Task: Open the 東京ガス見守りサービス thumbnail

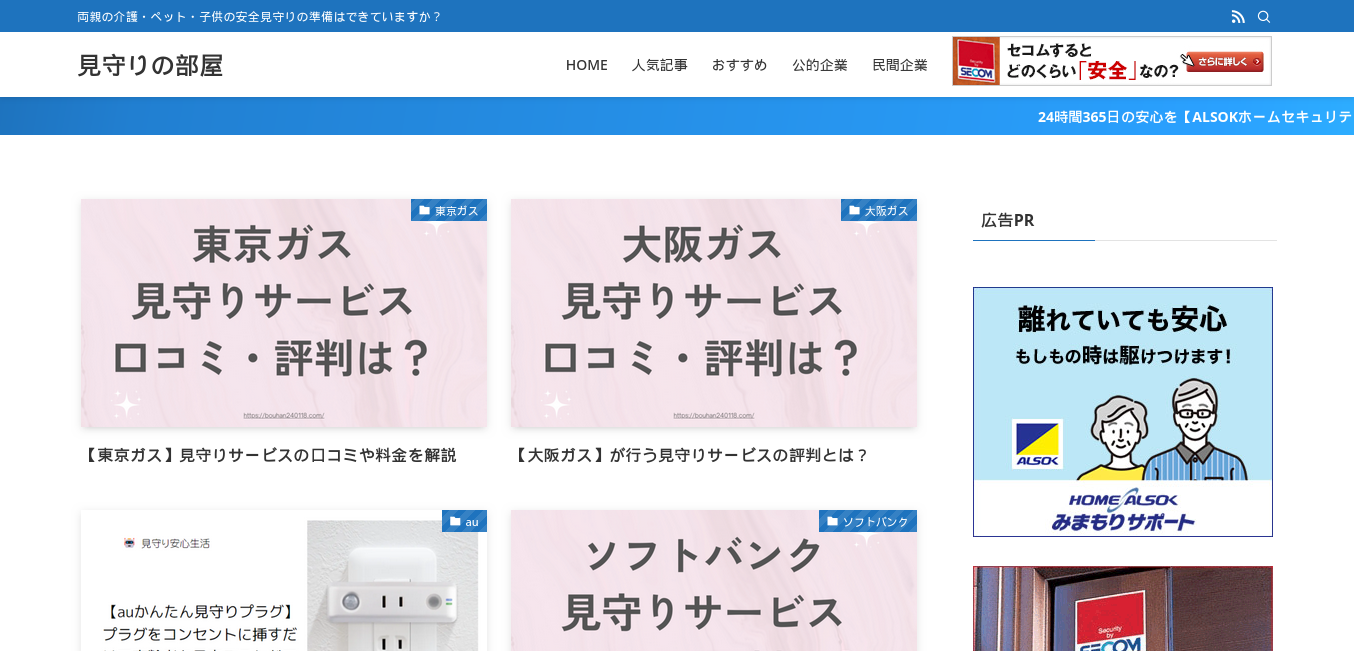Action: [x=284, y=313]
